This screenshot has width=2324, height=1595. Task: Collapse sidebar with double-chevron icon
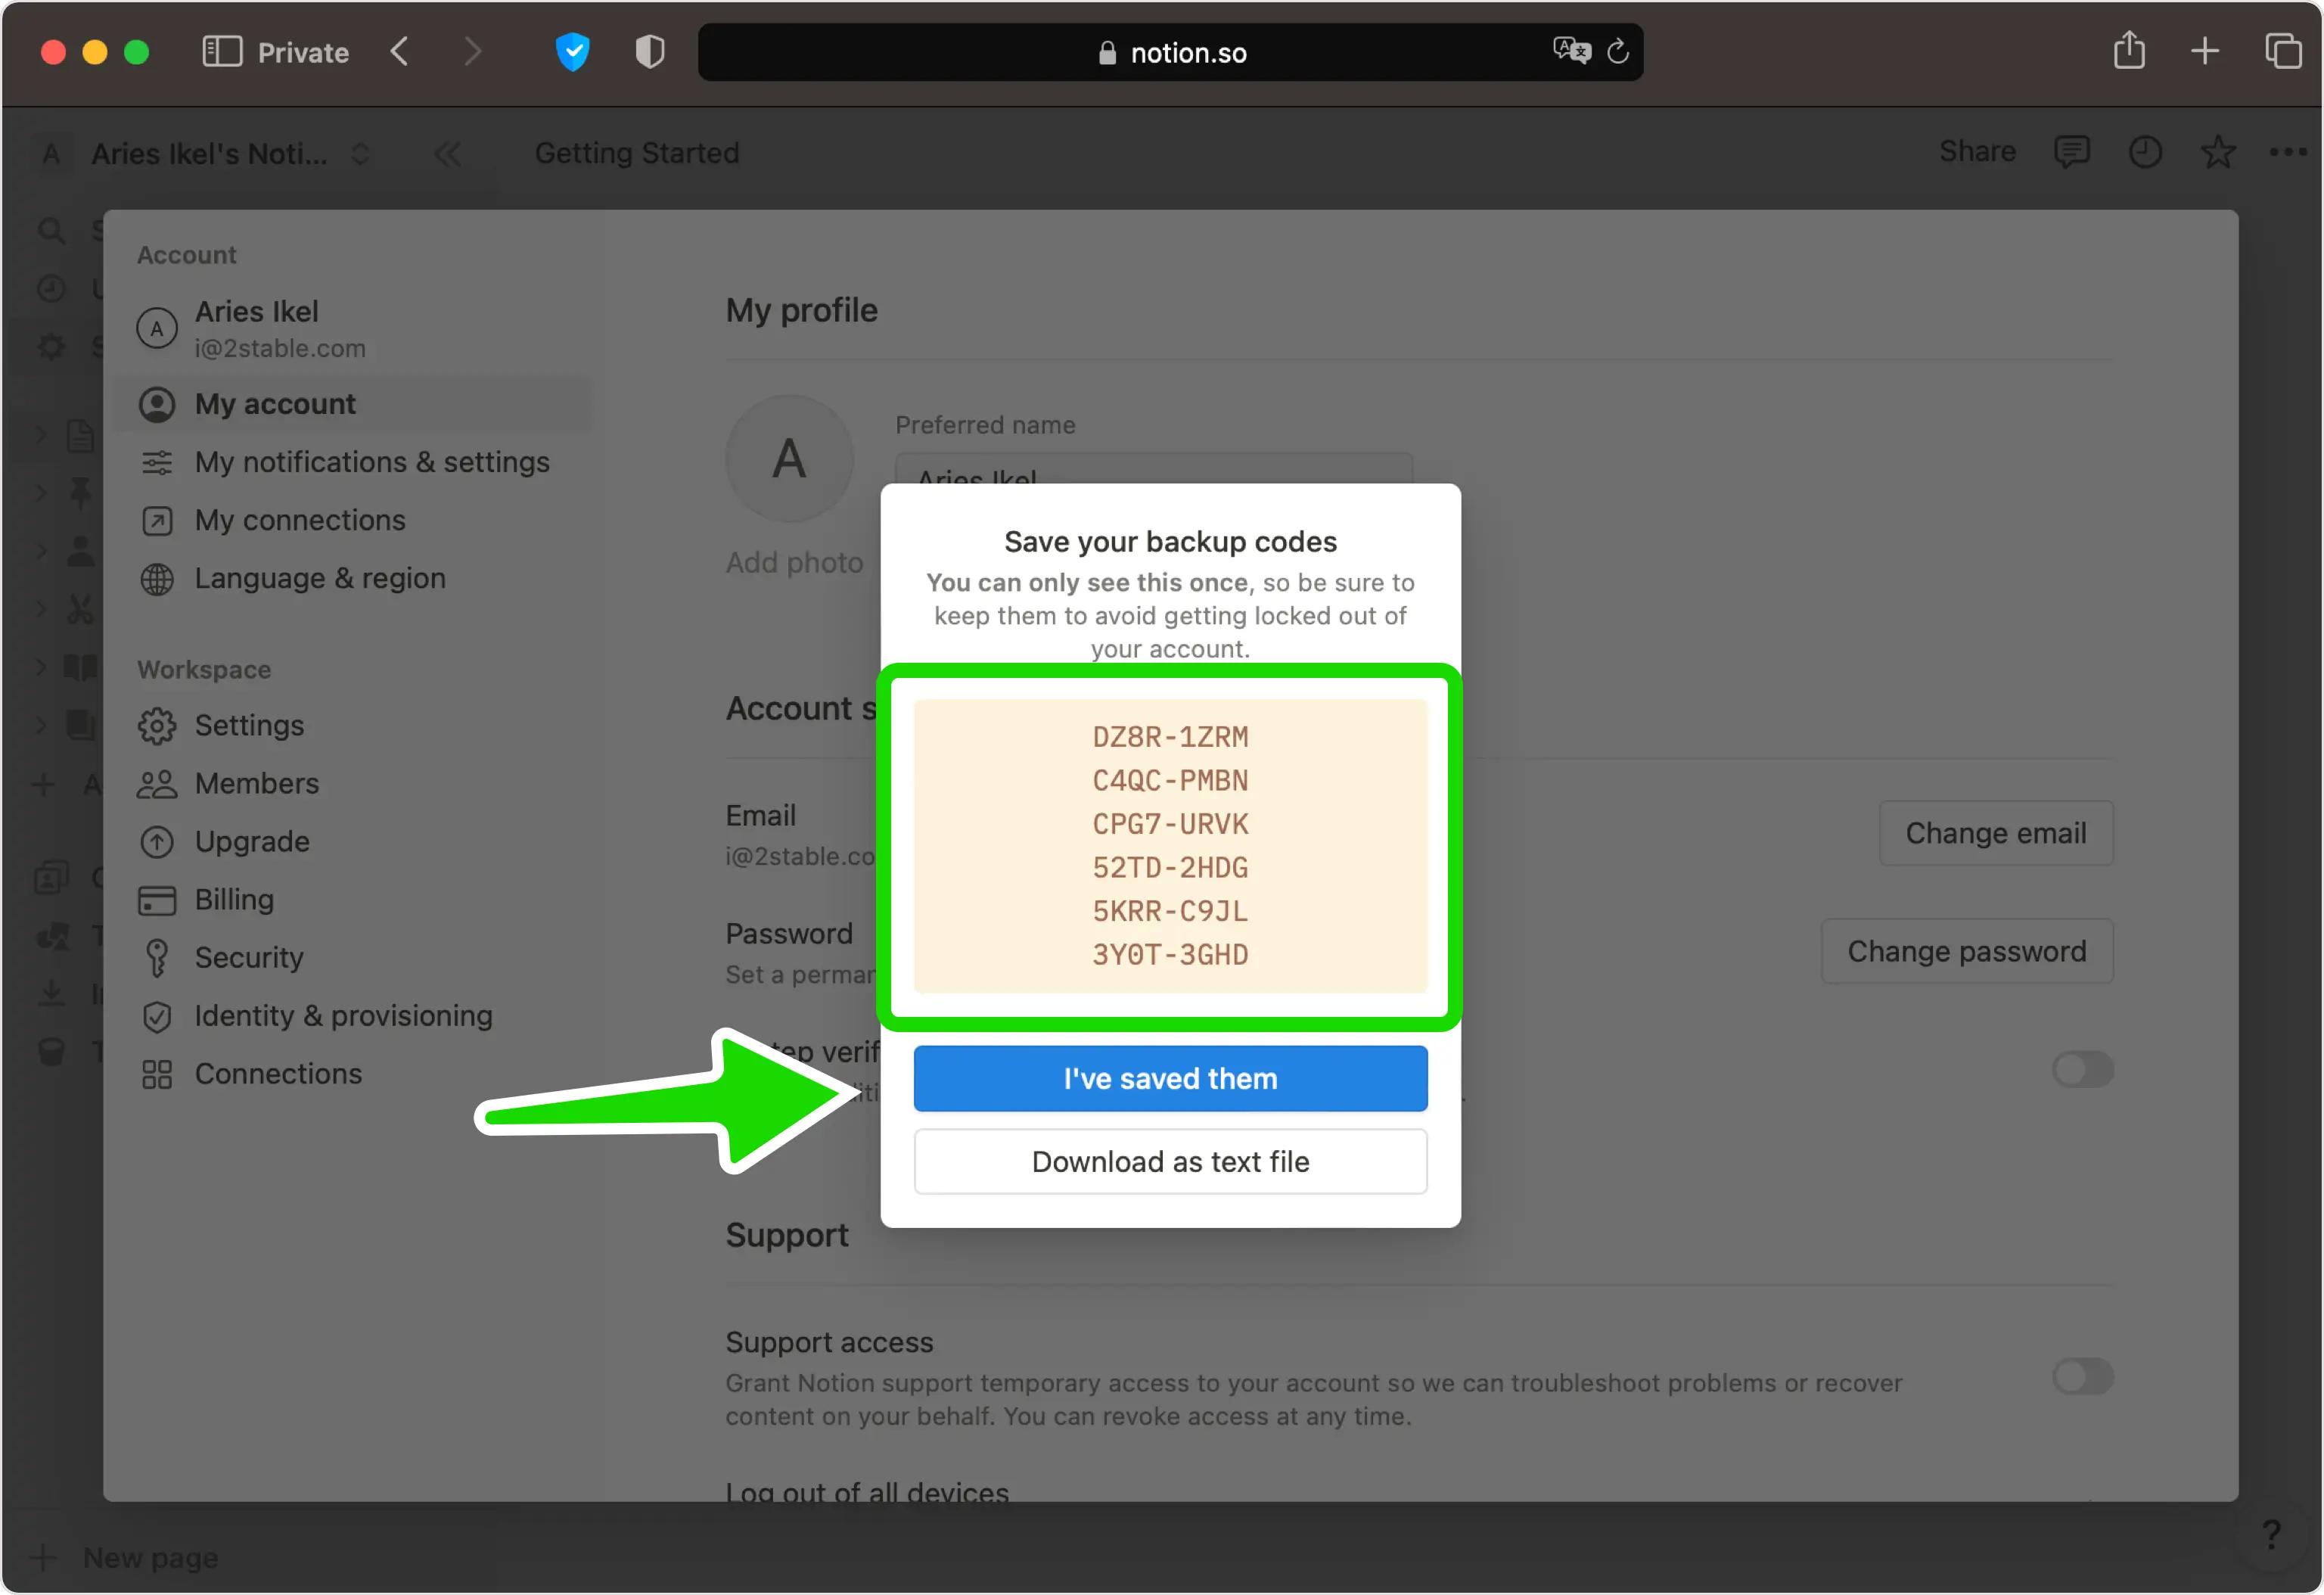point(447,153)
